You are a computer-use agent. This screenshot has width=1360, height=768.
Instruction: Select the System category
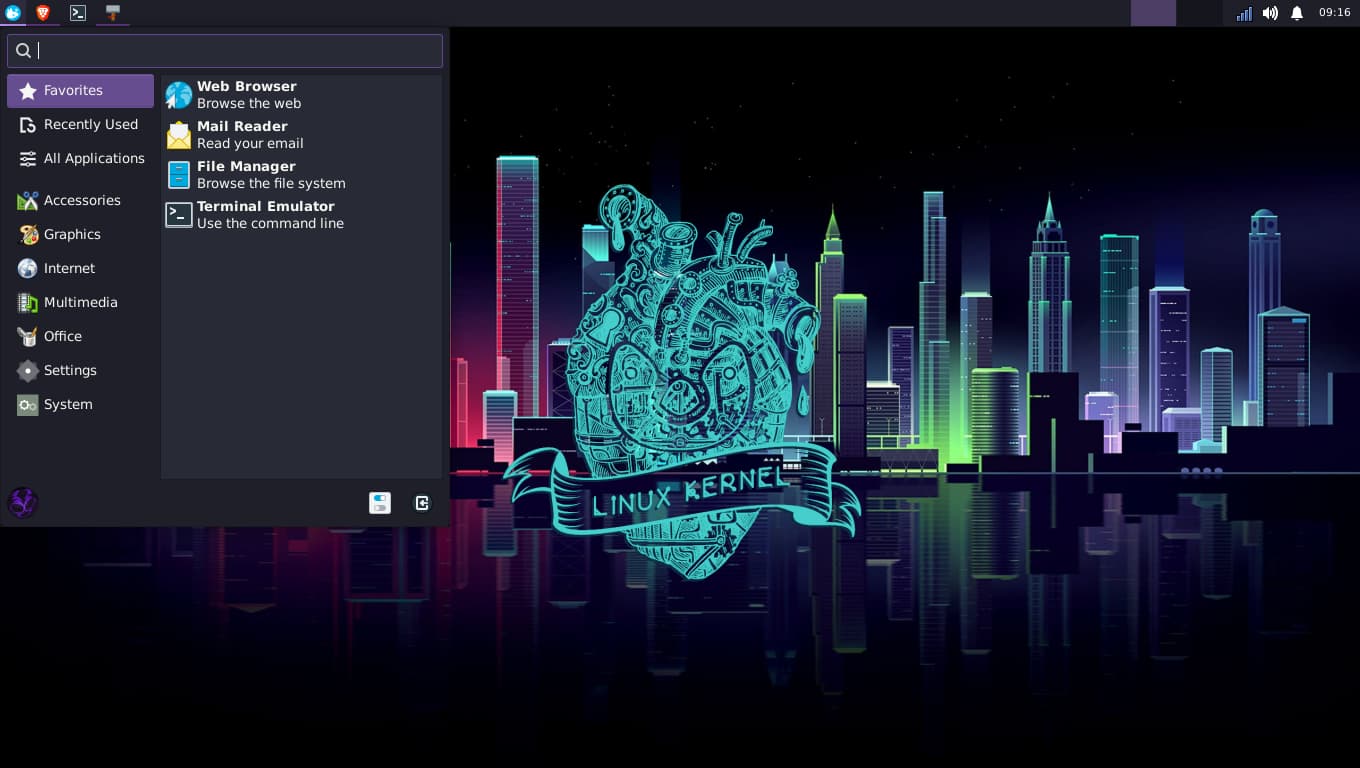click(80, 405)
